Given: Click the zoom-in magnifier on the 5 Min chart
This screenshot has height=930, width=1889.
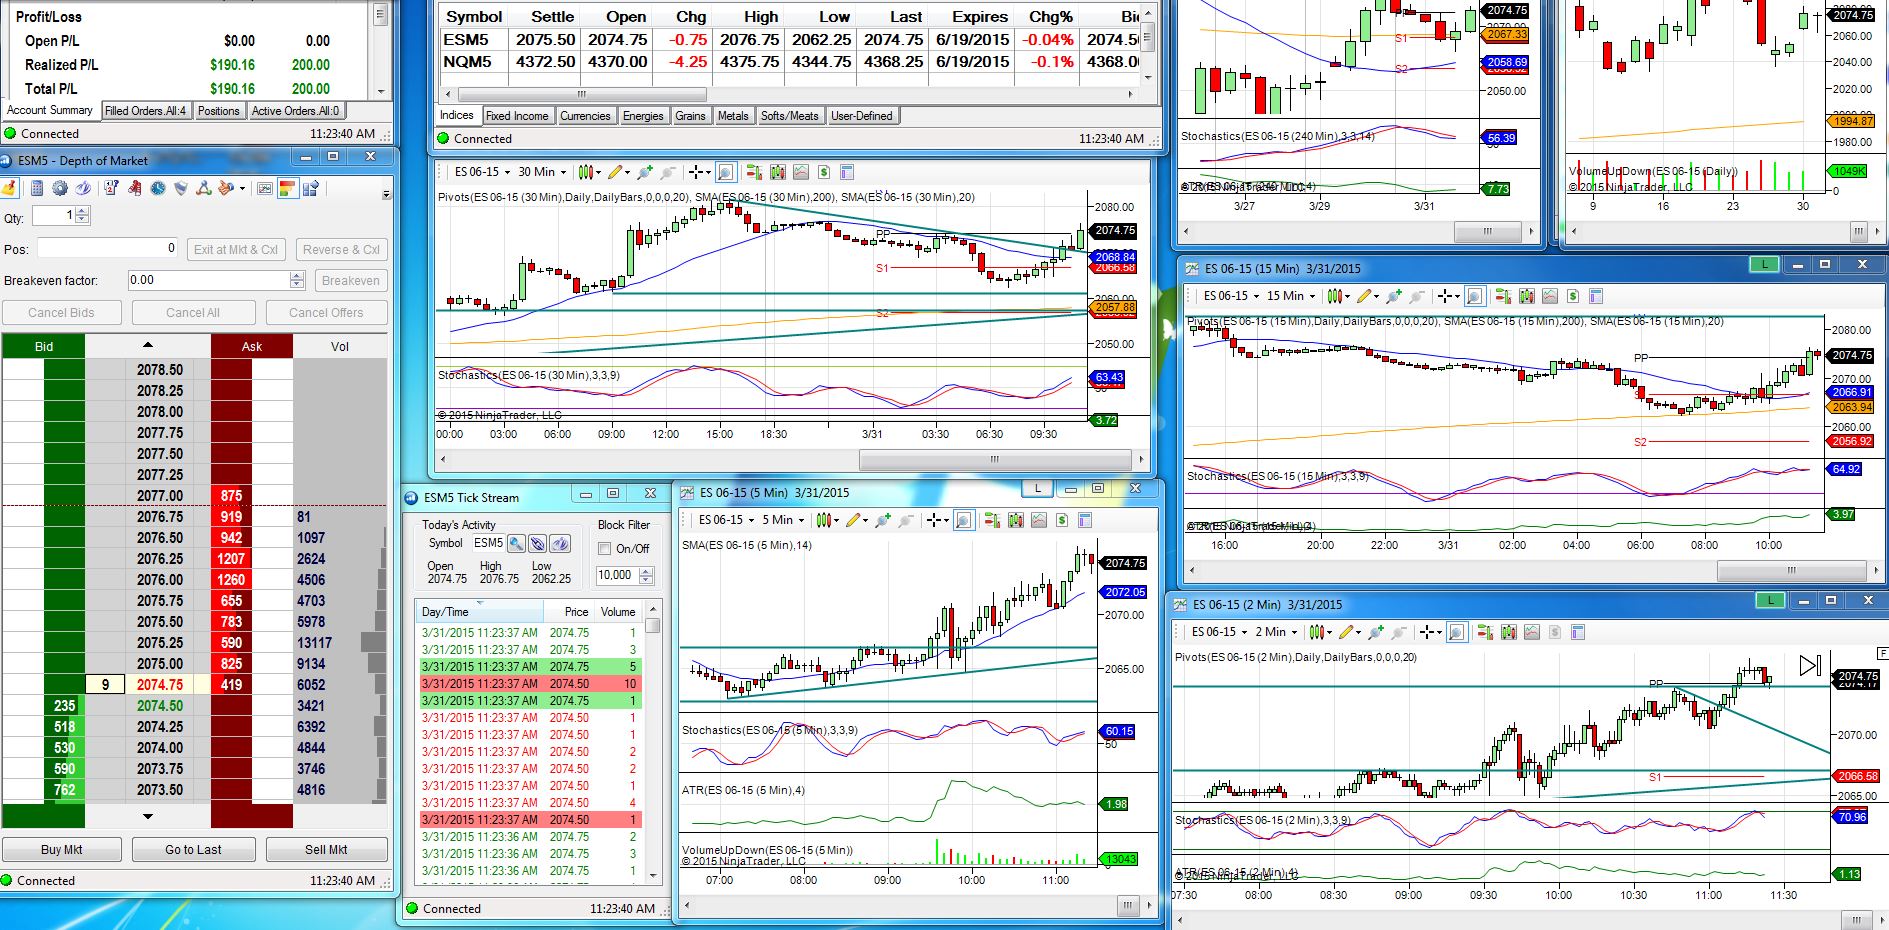Looking at the screenshot, I should pos(963,520).
